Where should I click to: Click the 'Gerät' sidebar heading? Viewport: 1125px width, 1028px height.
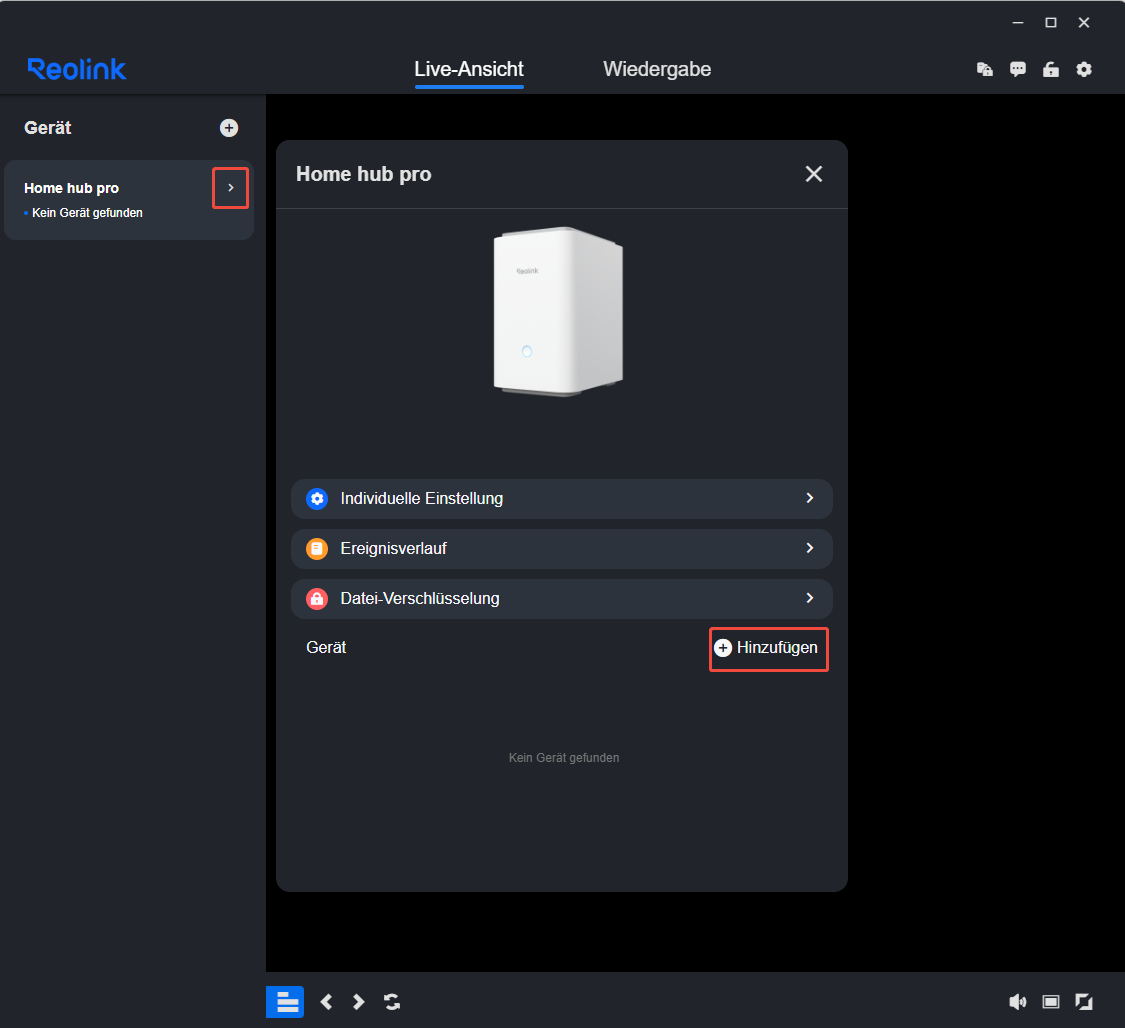click(x=48, y=128)
